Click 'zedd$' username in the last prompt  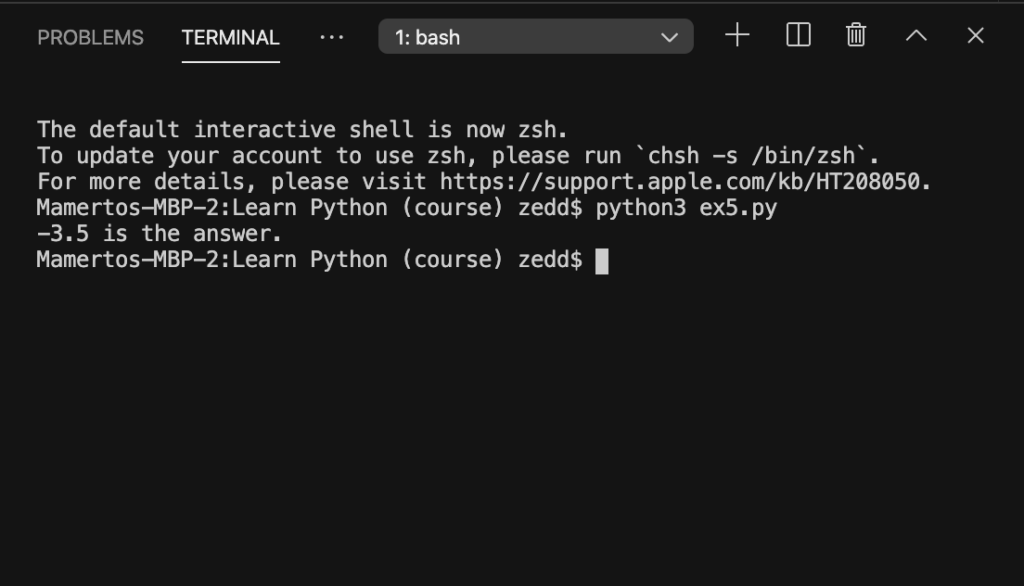point(550,260)
